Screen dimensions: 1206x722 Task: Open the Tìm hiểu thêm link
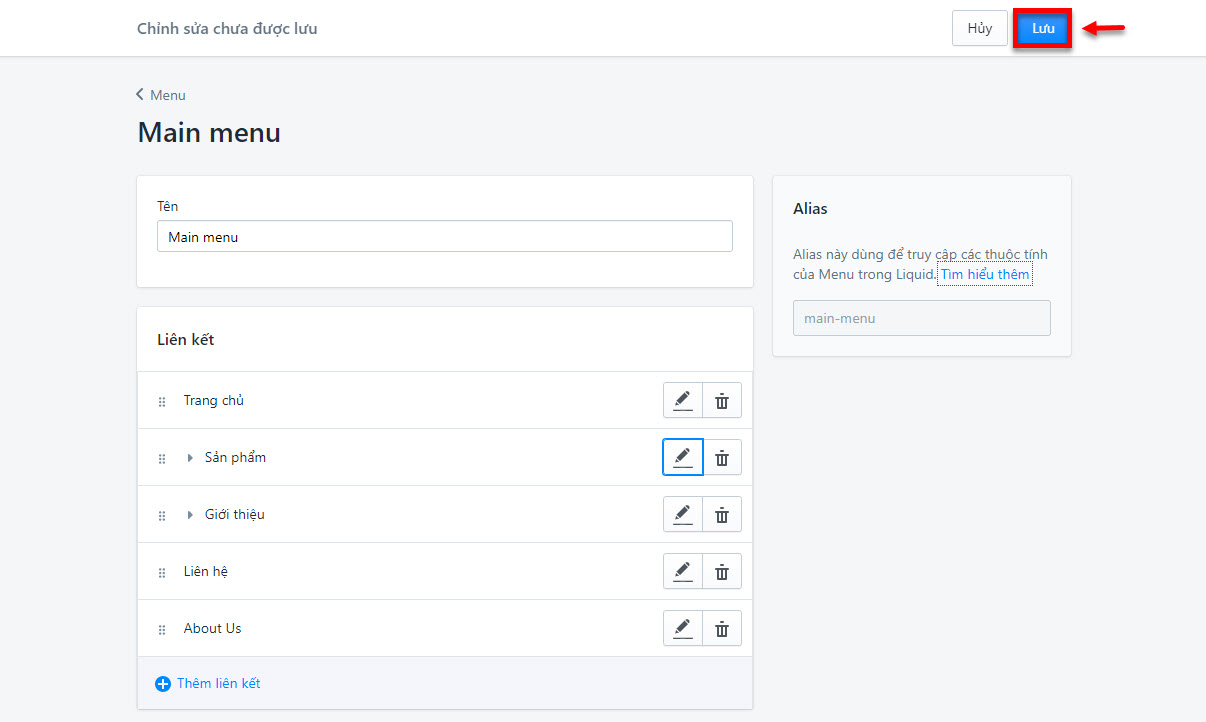(x=984, y=275)
